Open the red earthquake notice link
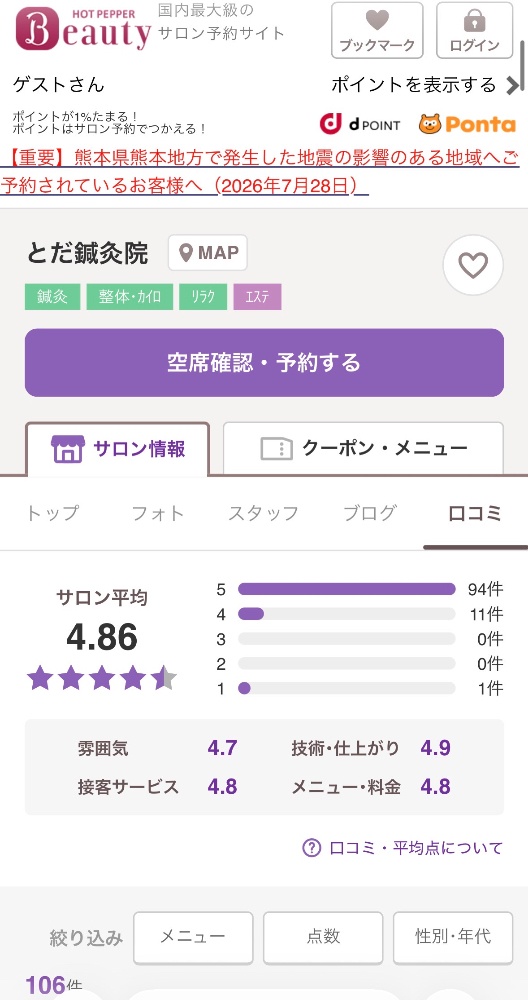 click(260, 171)
